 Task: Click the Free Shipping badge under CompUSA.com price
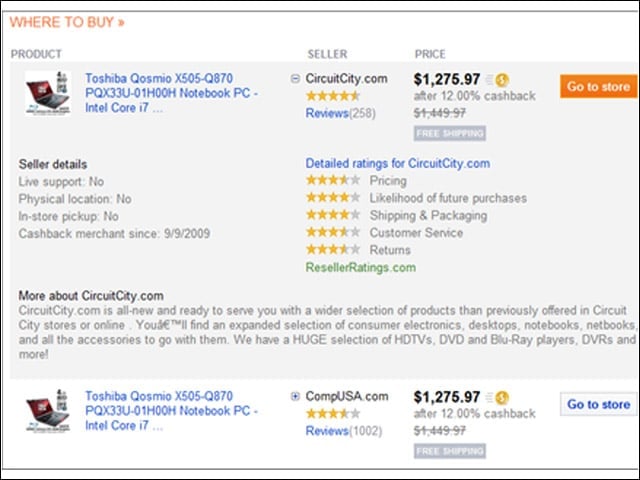(450, 451)
